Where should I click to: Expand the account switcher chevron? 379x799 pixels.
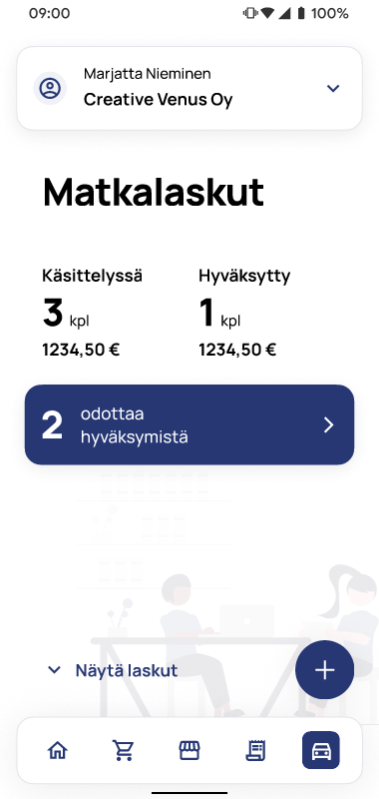[333, 88]
